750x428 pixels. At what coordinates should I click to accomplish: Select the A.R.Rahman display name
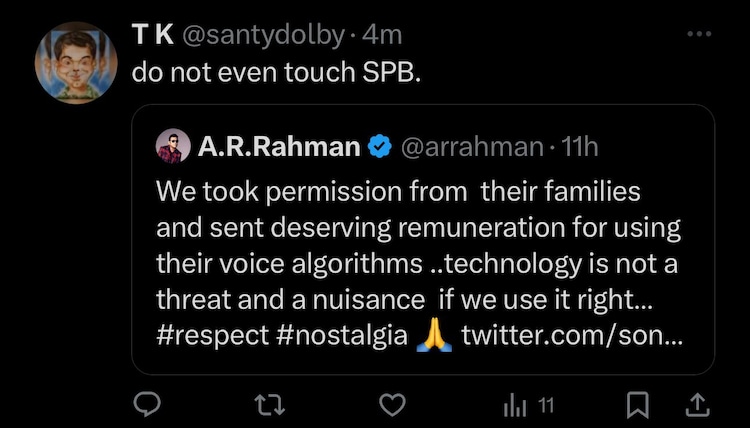click(x=279, y=147)
